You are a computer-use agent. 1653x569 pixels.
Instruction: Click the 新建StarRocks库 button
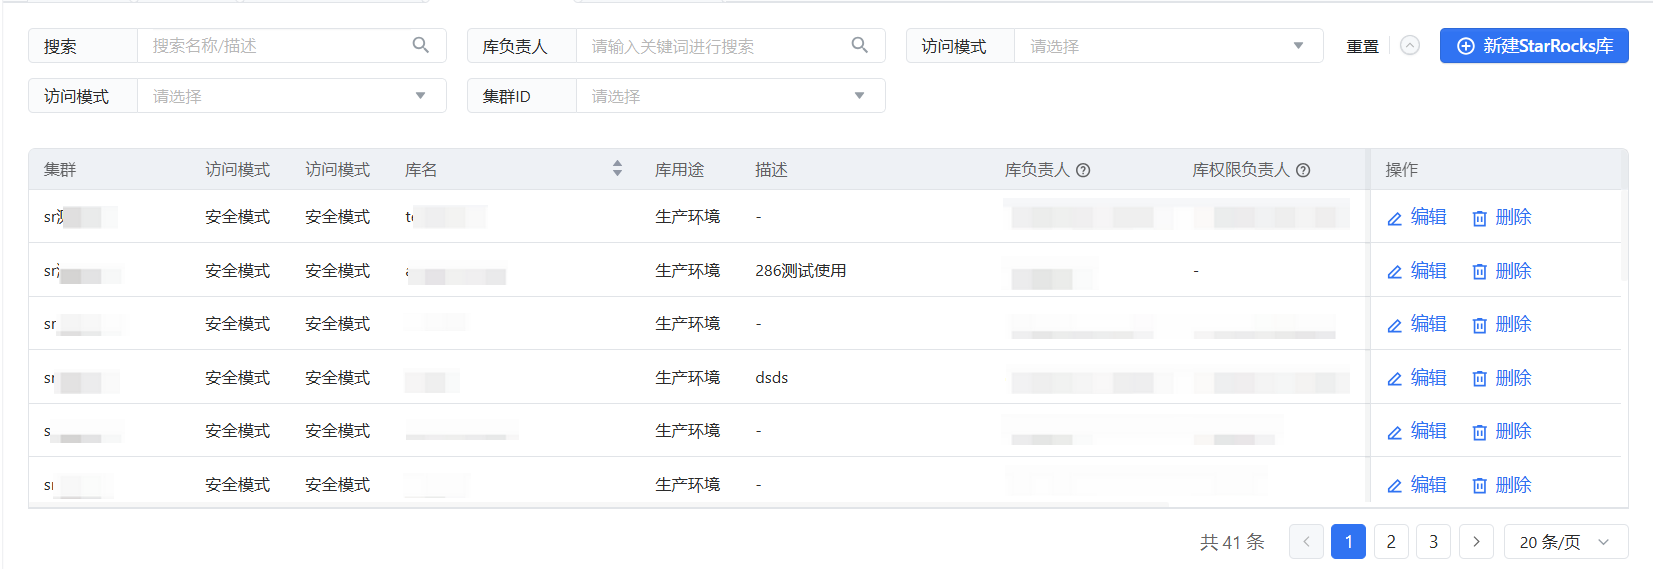1533,46
